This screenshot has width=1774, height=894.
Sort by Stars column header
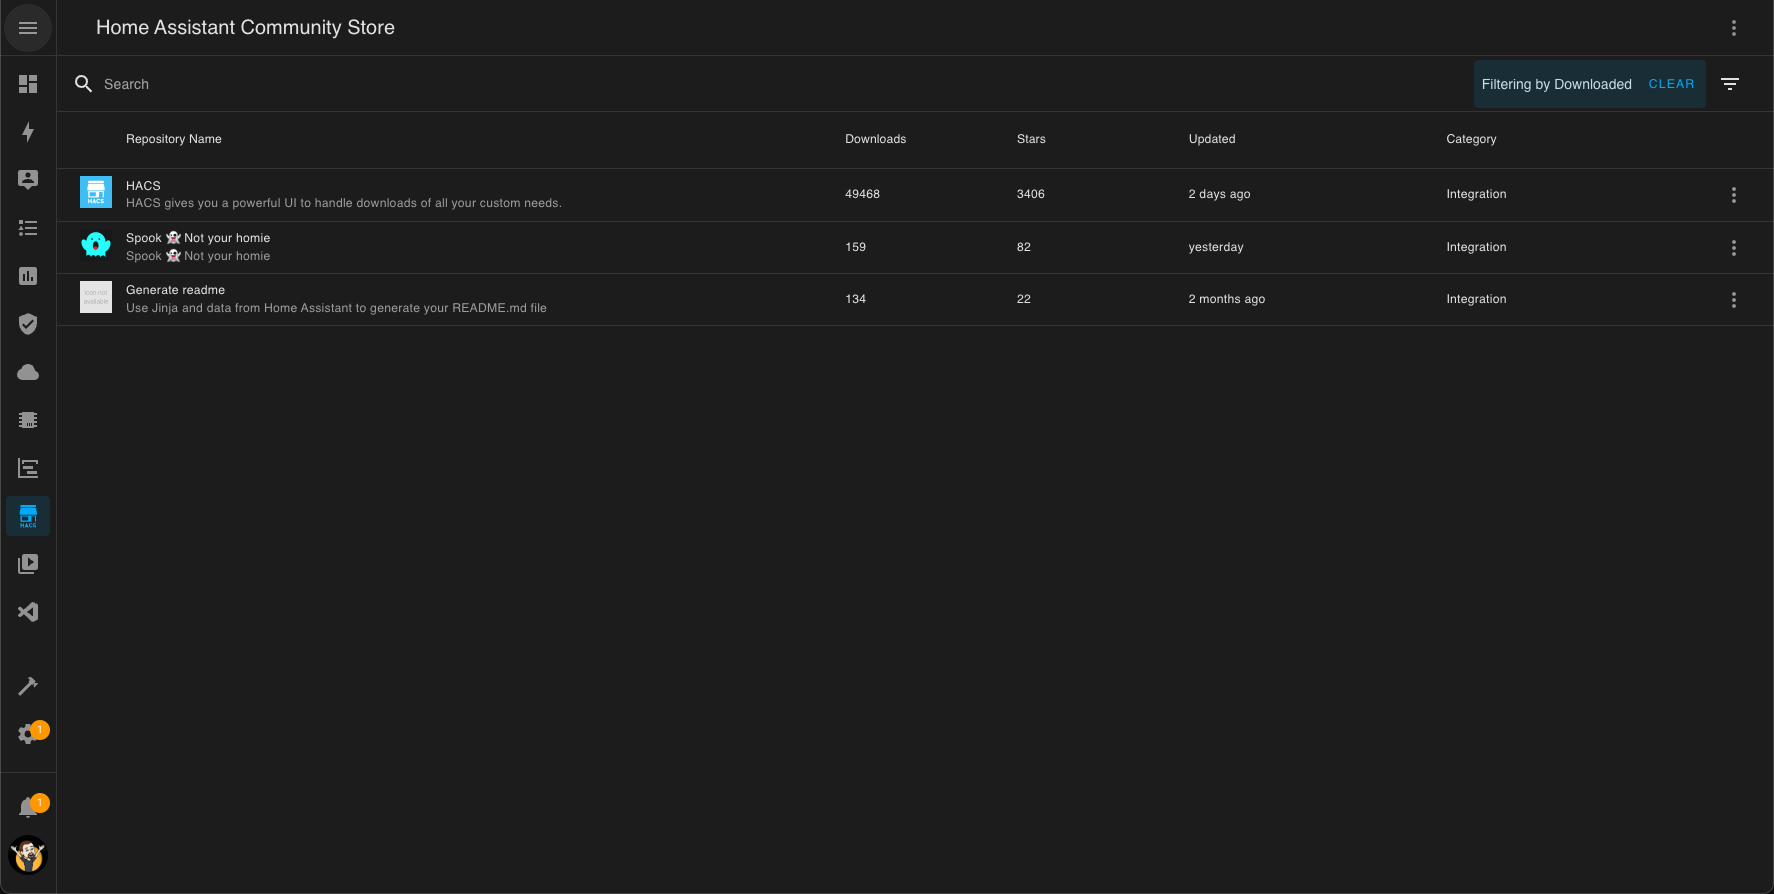click(x=1031, y=139)
